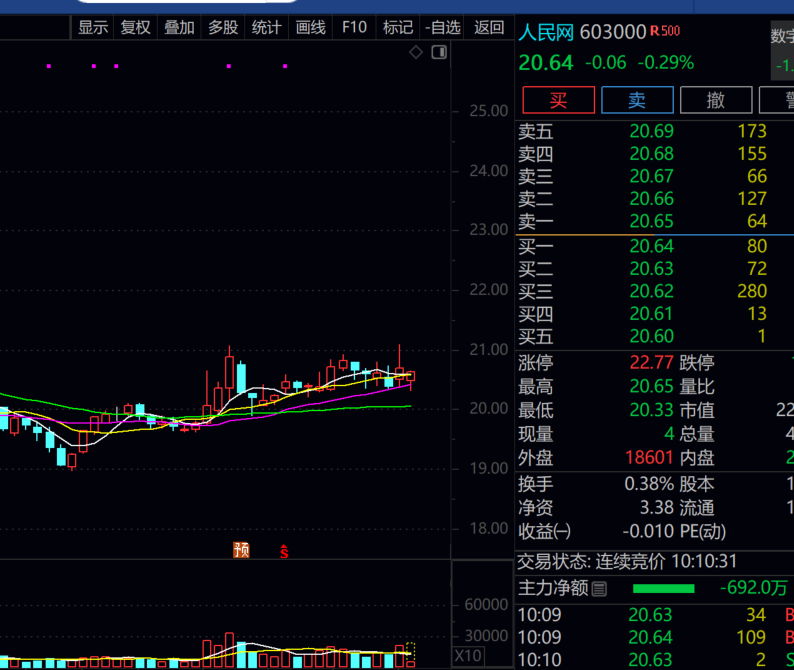Select 卖五 price 20.69
The image size is (794, 670).
pos(651,131)
